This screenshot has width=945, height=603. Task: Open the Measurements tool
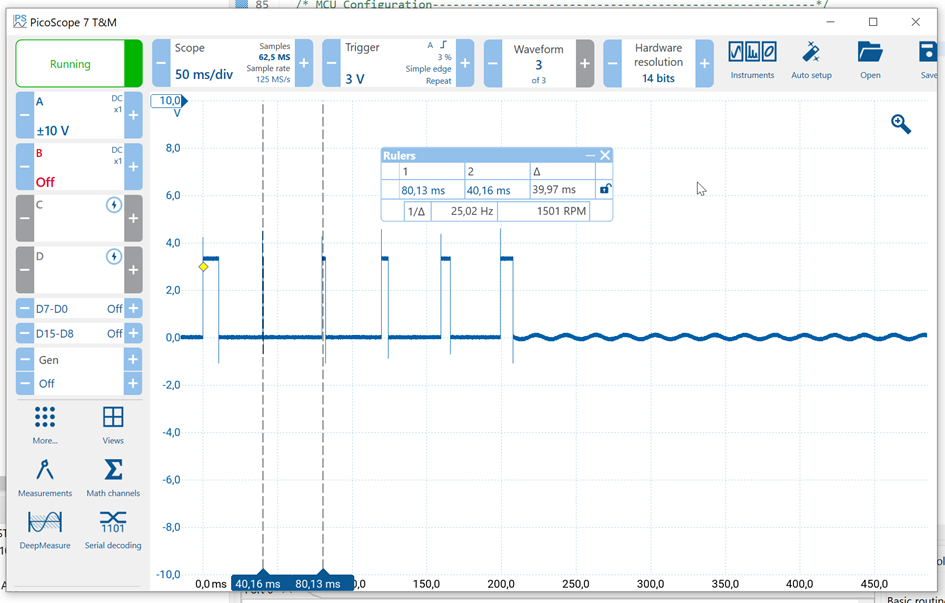tap(45, 478)
